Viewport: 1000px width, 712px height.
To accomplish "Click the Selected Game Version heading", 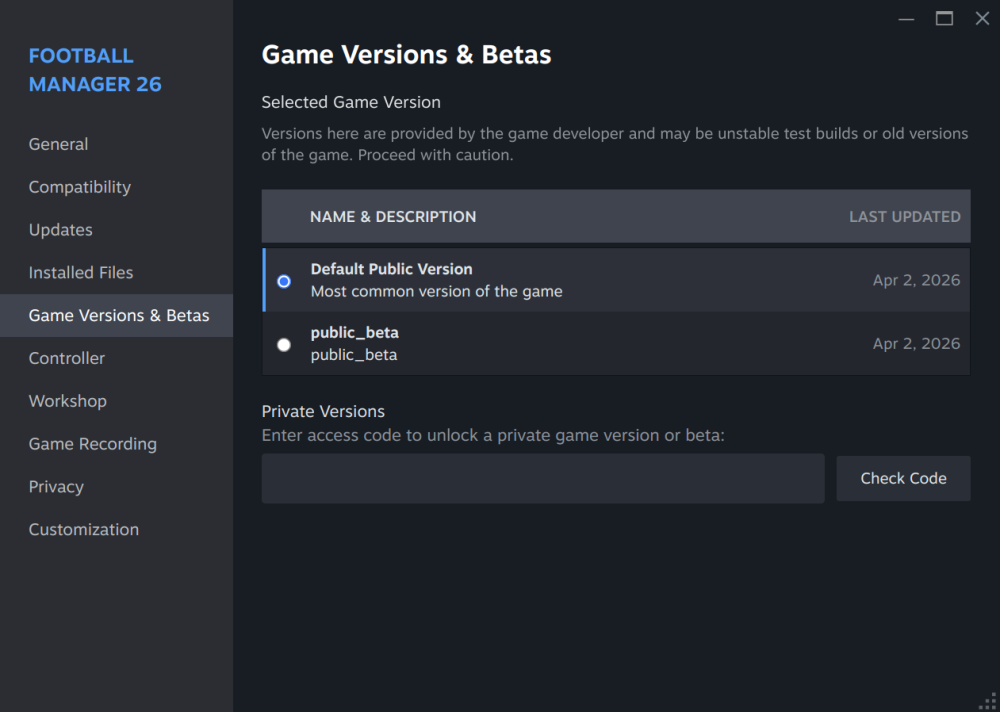I will [351, 102].
